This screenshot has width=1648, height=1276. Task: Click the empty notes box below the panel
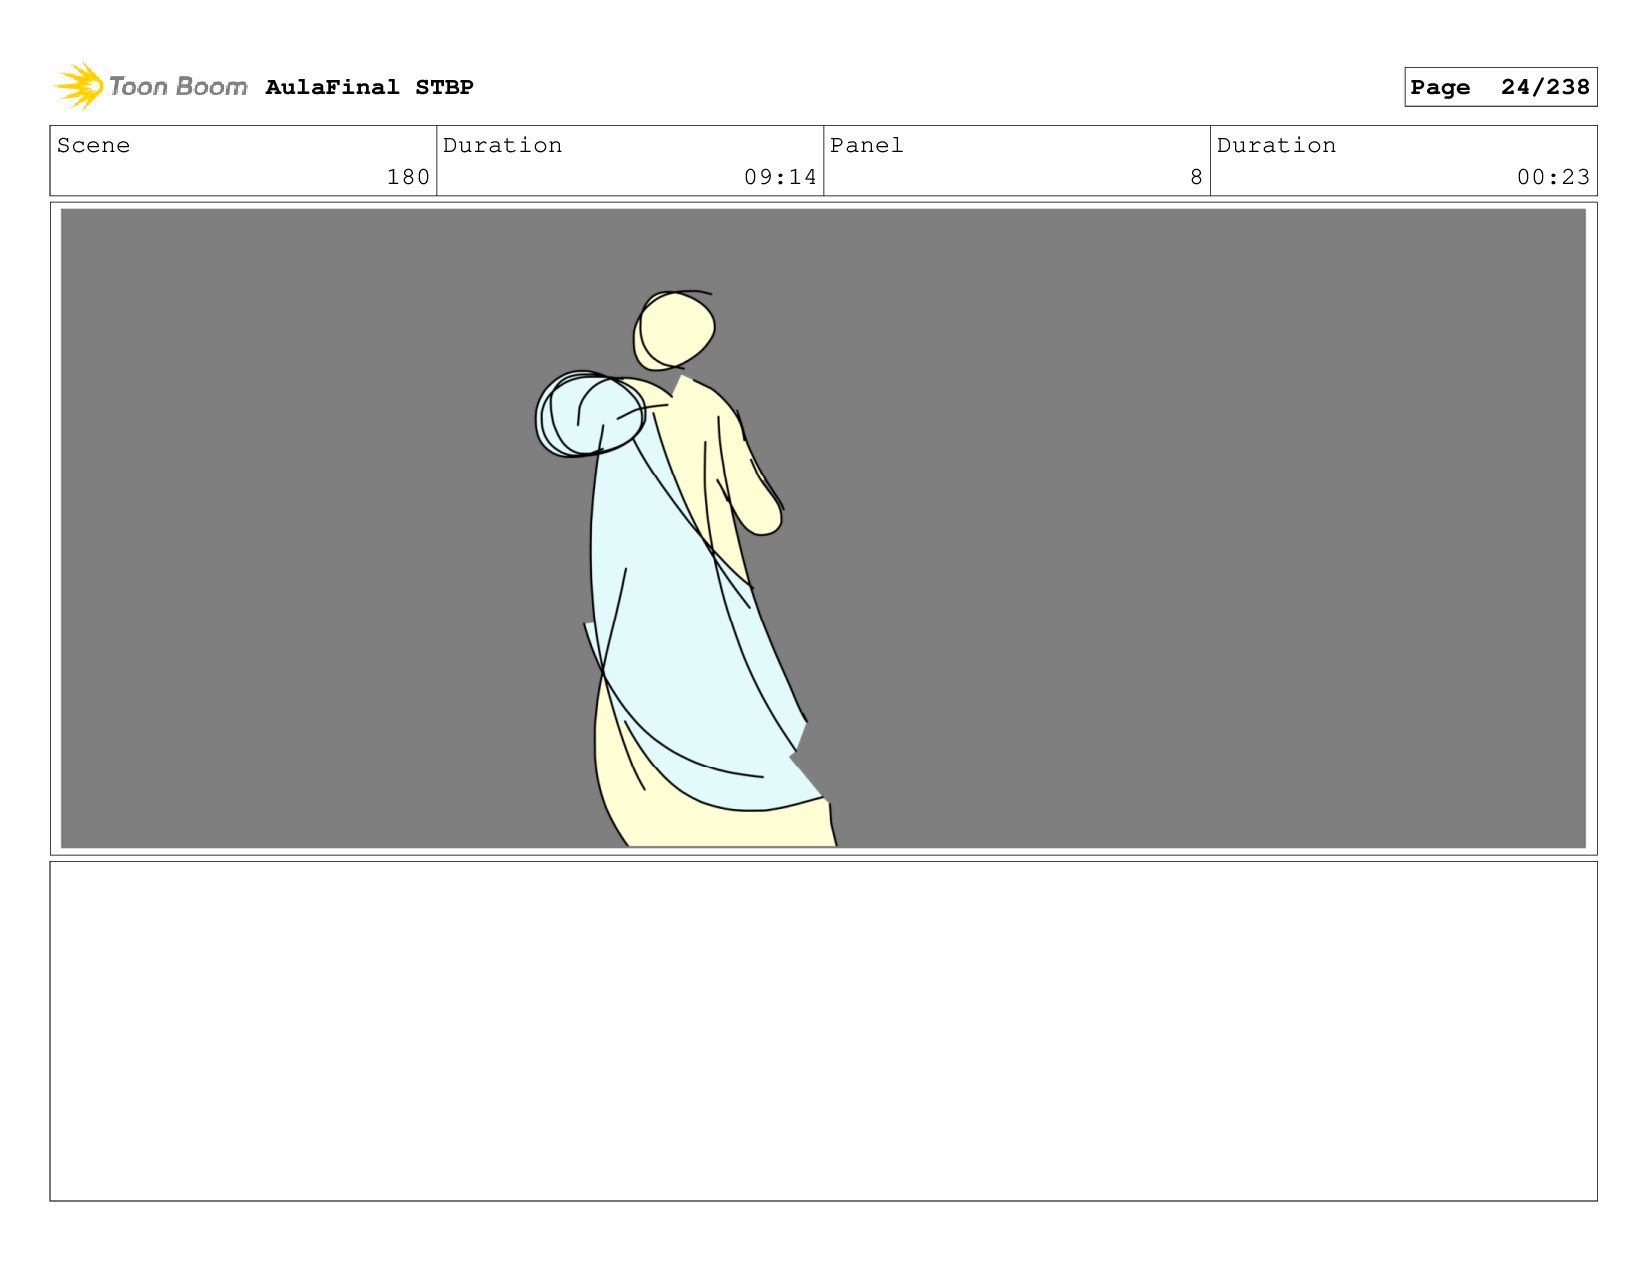823,1031
